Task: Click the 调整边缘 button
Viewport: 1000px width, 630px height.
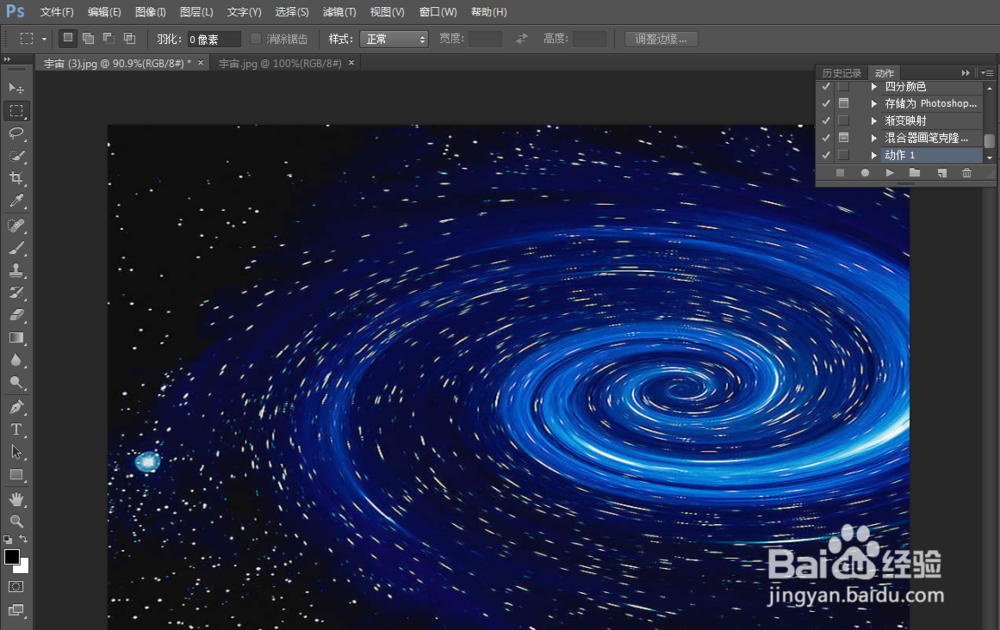Action: 661,39
